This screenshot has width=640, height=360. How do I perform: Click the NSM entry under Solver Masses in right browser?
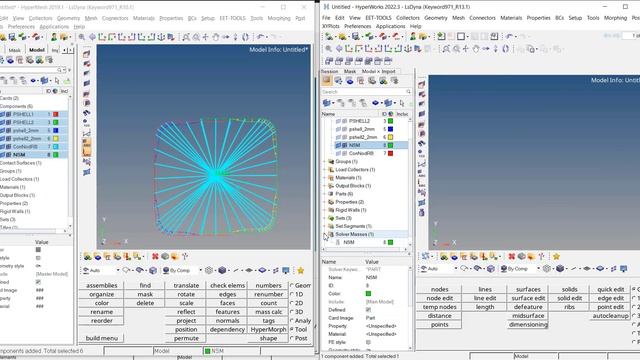click(349, 242)
